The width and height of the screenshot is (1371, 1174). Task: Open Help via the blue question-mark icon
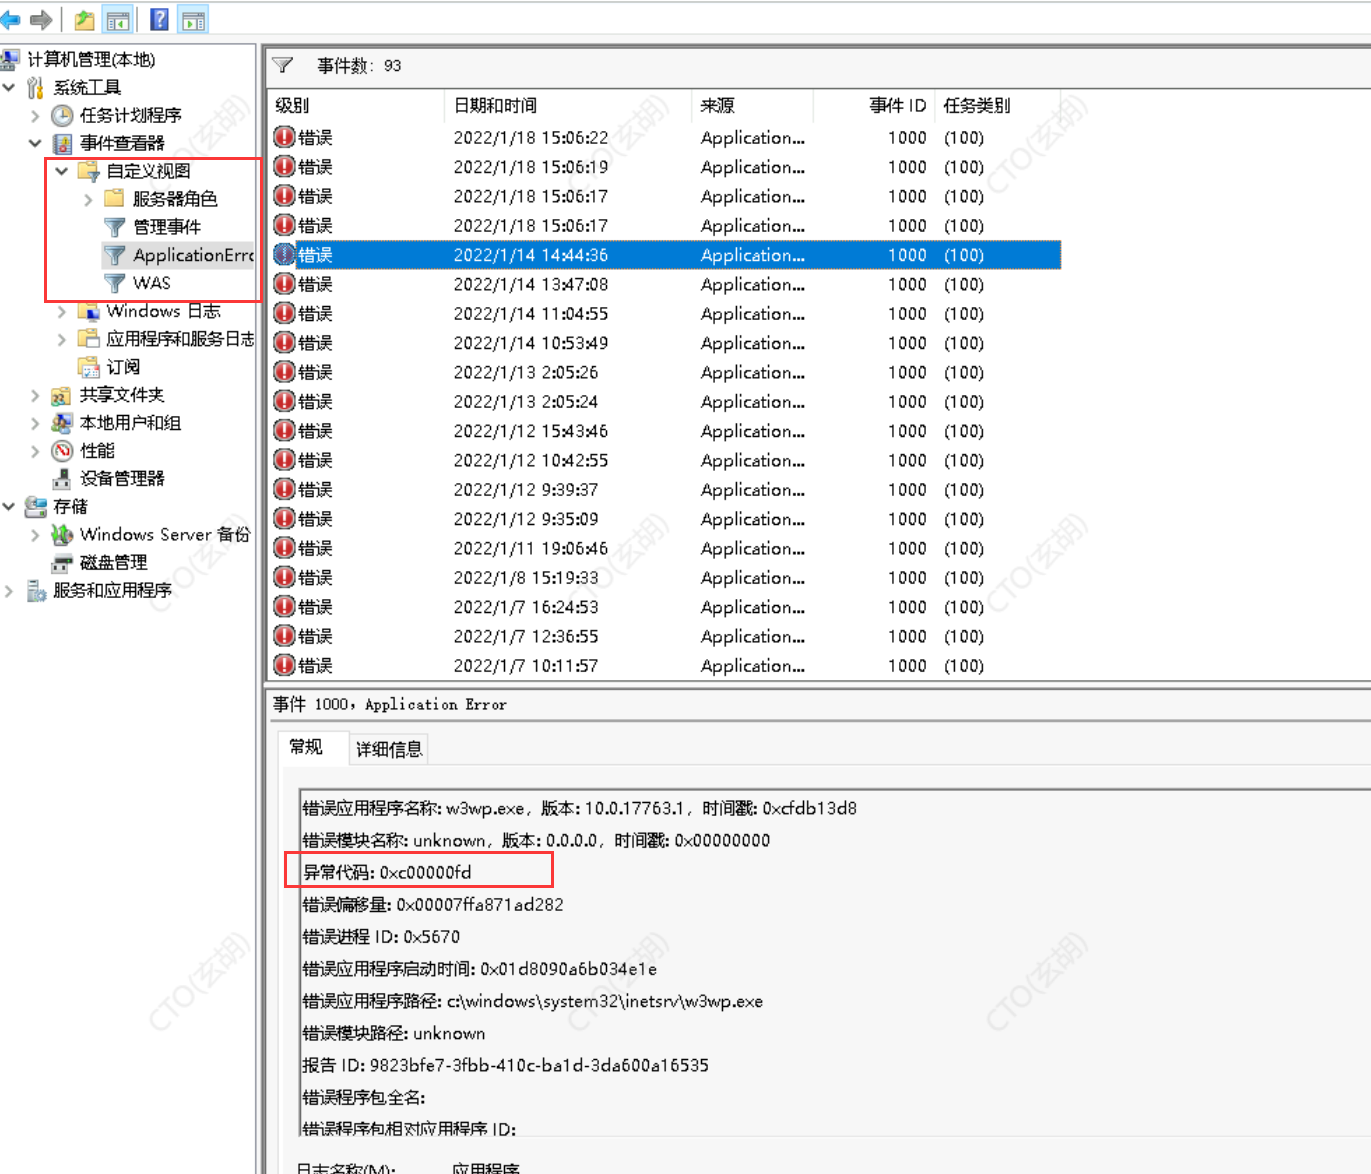coord(159,19)
